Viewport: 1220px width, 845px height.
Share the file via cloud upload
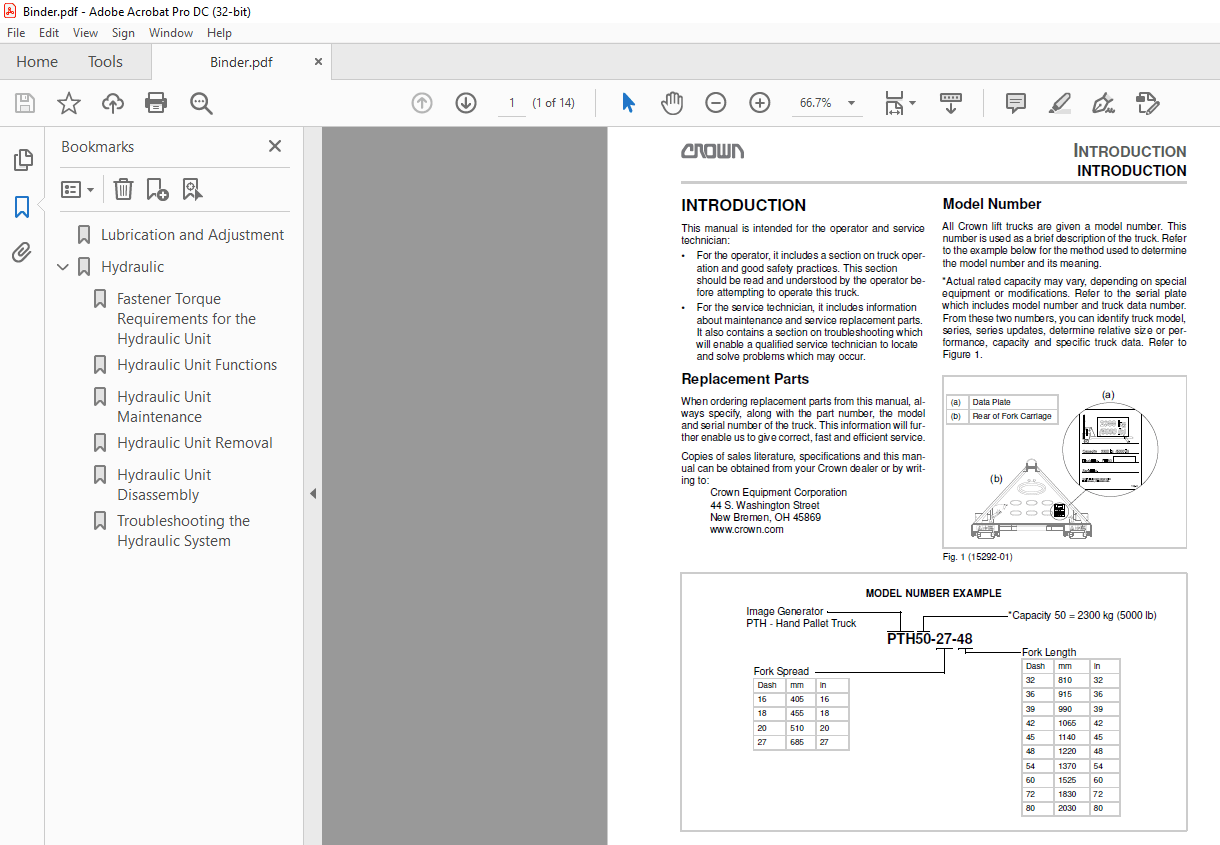tap(112, 102)
